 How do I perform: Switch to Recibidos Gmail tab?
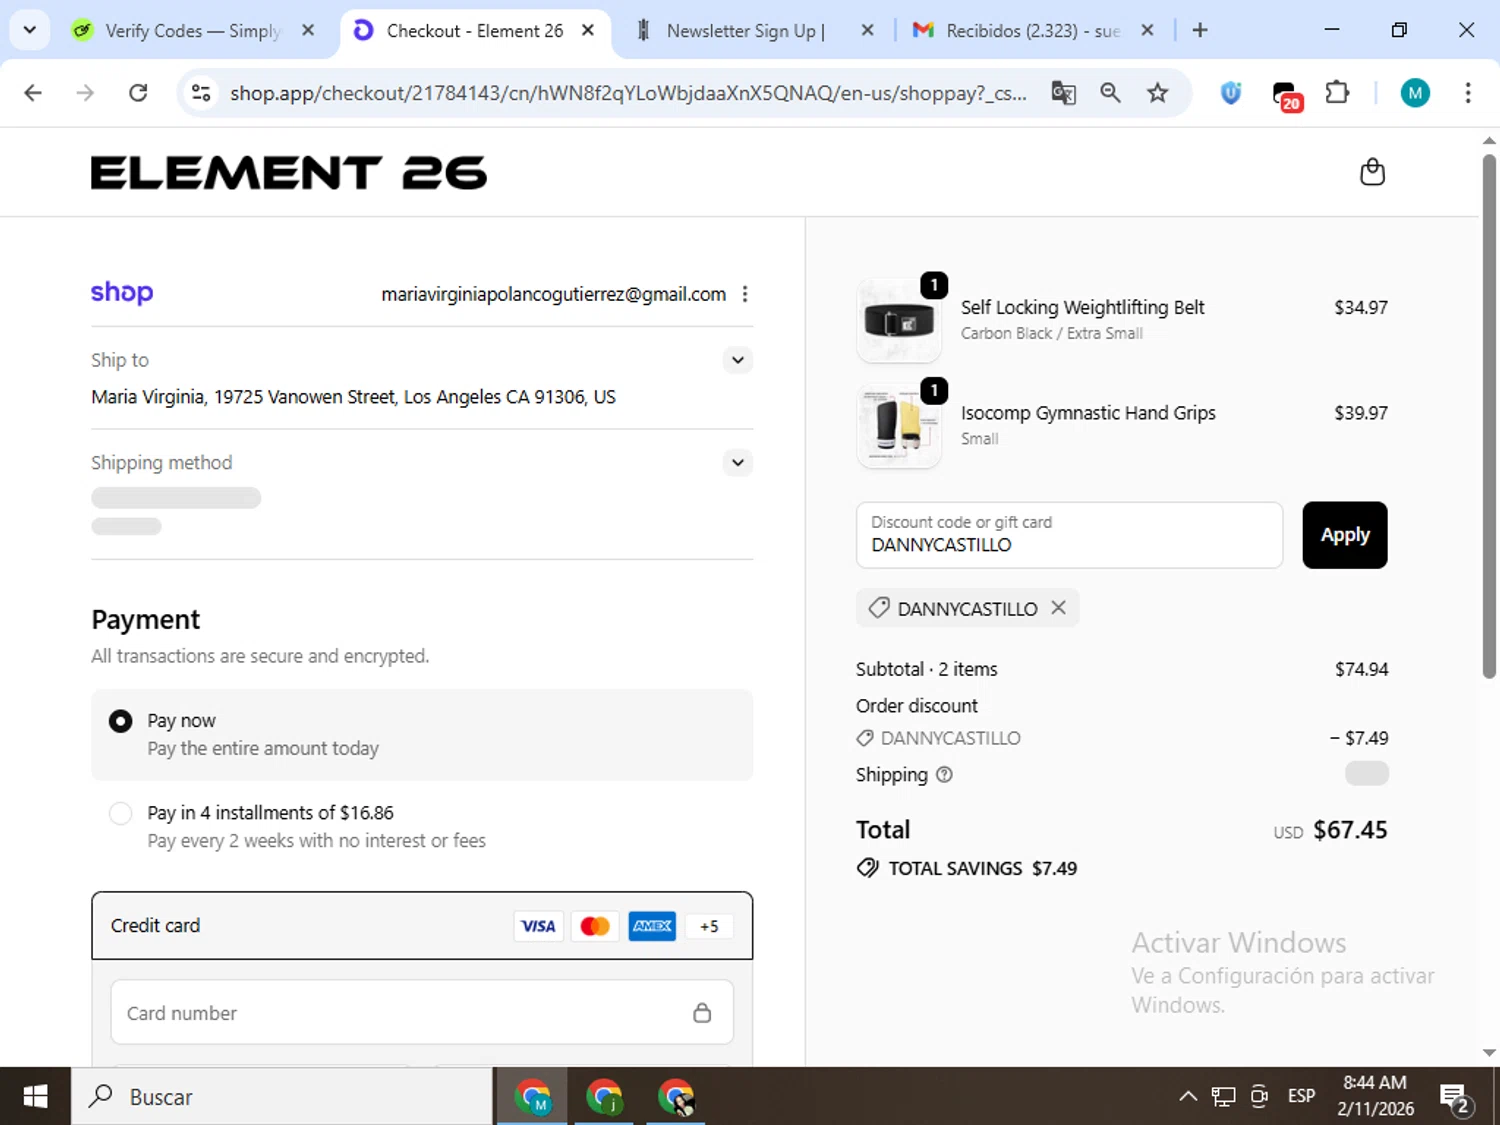pyautogui.click(x=1032, y=31)
